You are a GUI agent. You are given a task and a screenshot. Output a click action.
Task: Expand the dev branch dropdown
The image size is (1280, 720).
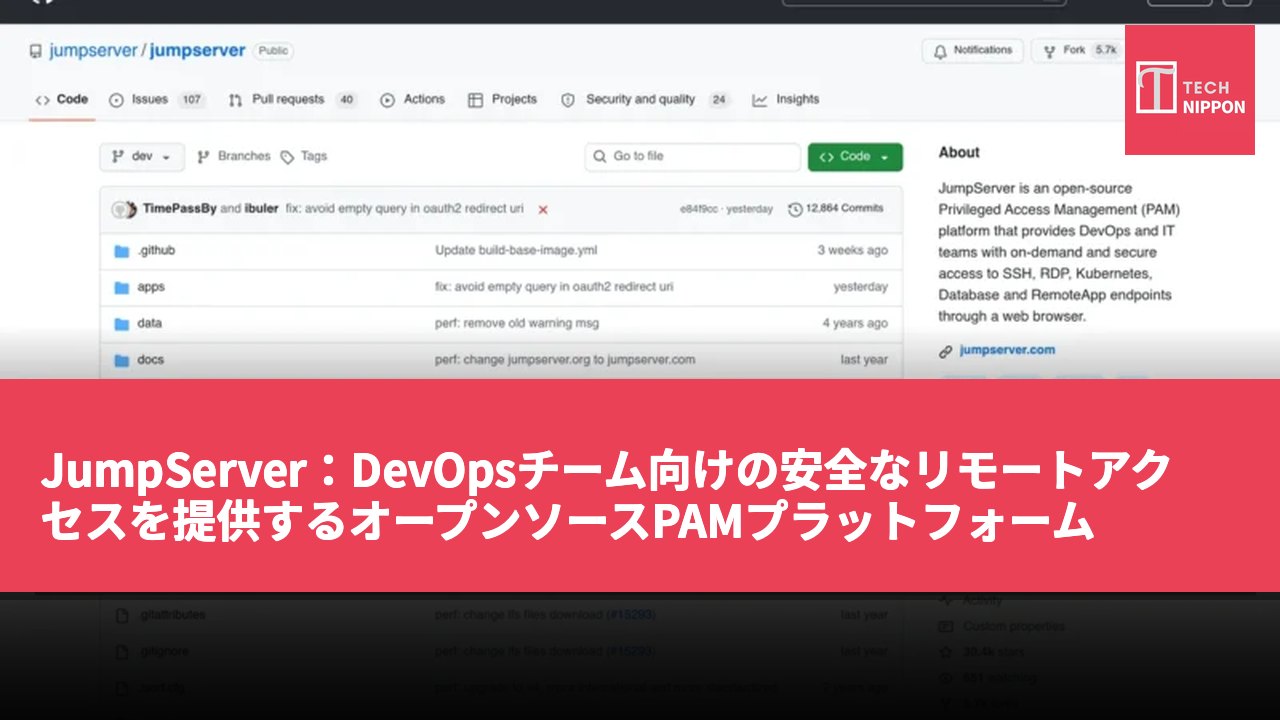coord(142,157)
